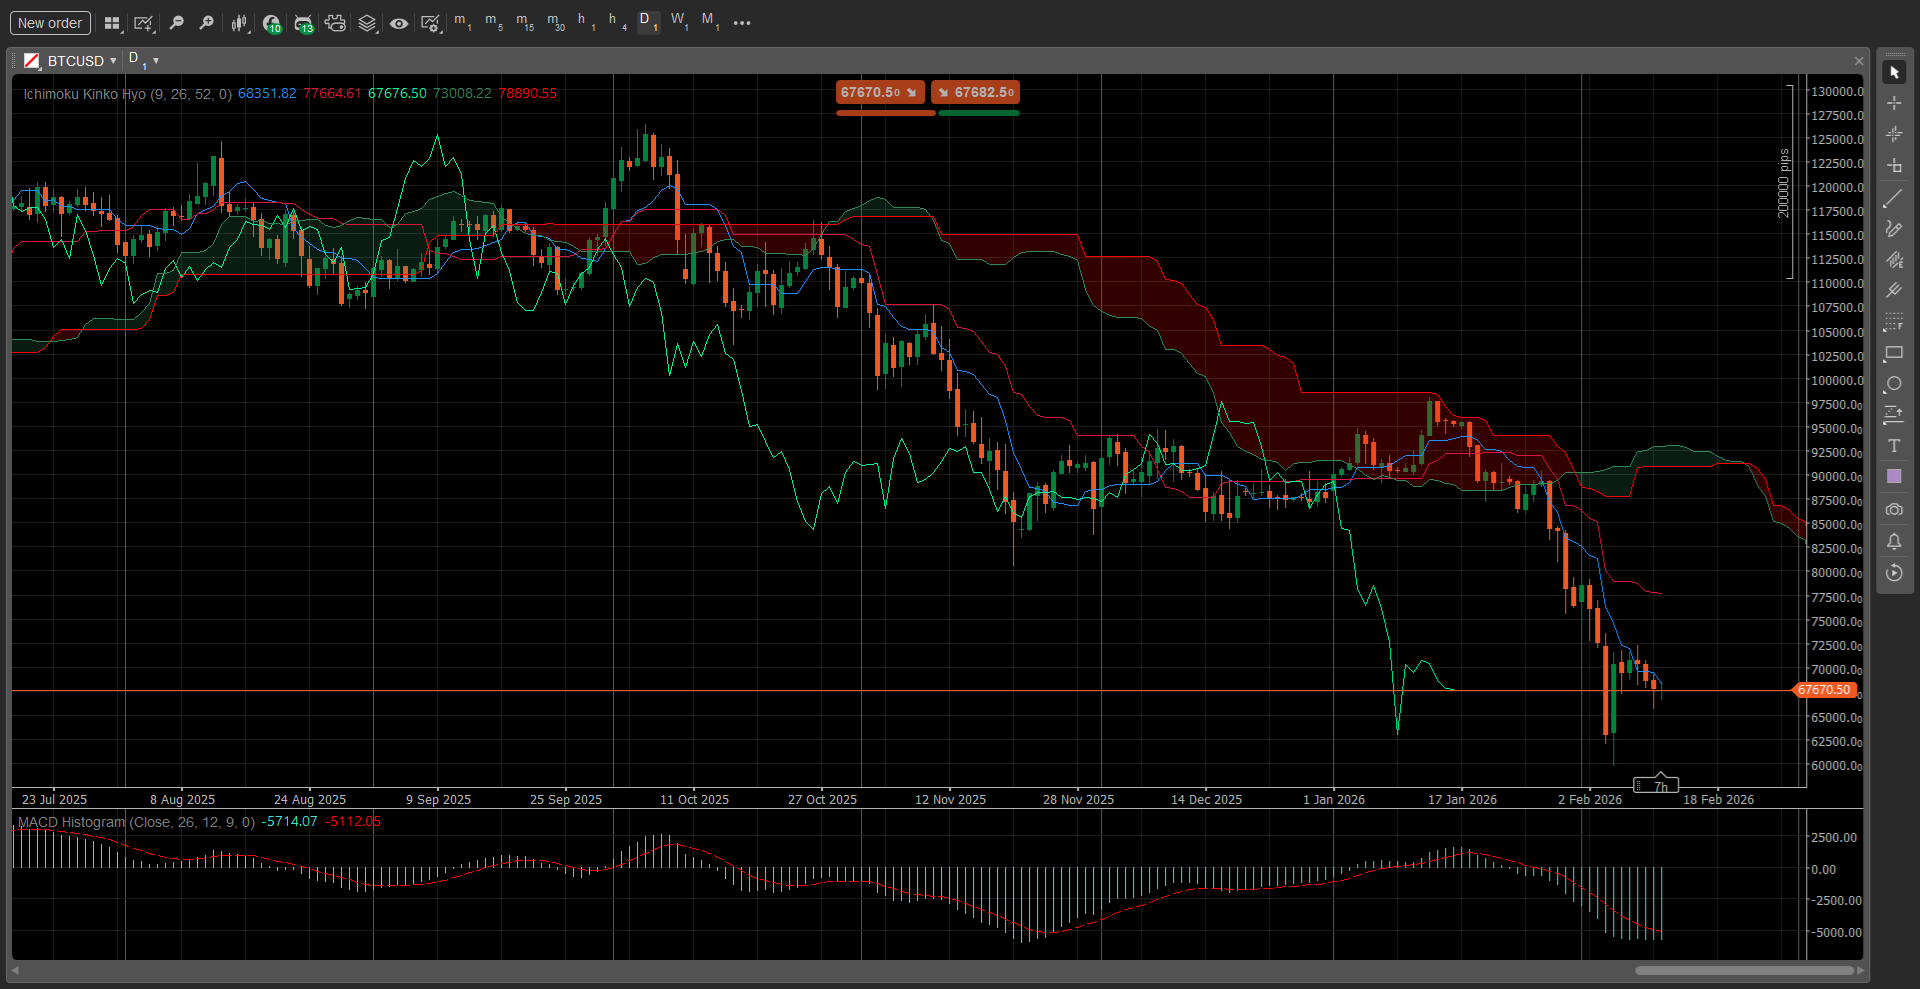Switch to W1 weekly timeframe

point(679,22)
